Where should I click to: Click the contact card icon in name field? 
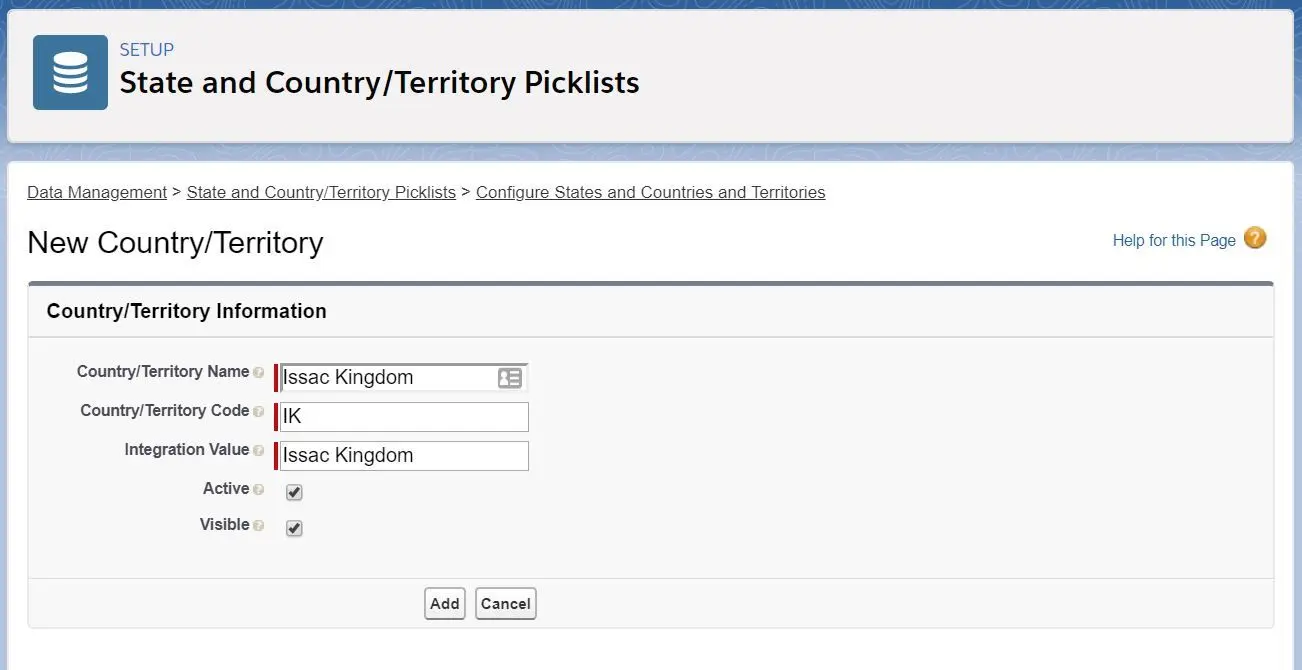tap(510, 378)
